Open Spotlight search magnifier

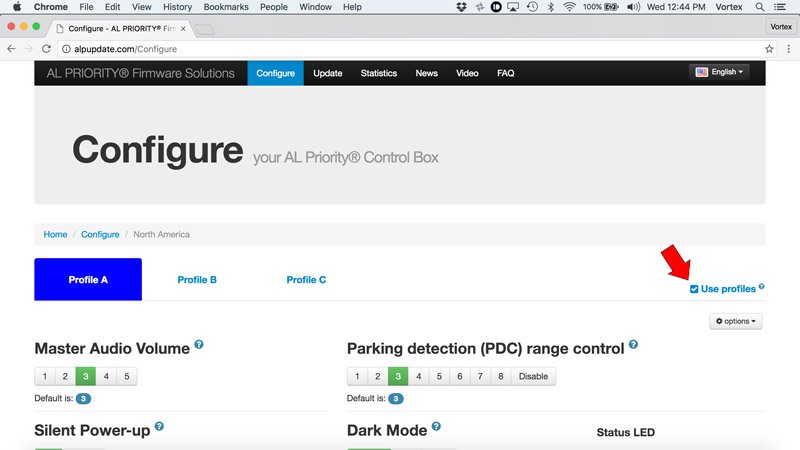click(x=760, y=7)
